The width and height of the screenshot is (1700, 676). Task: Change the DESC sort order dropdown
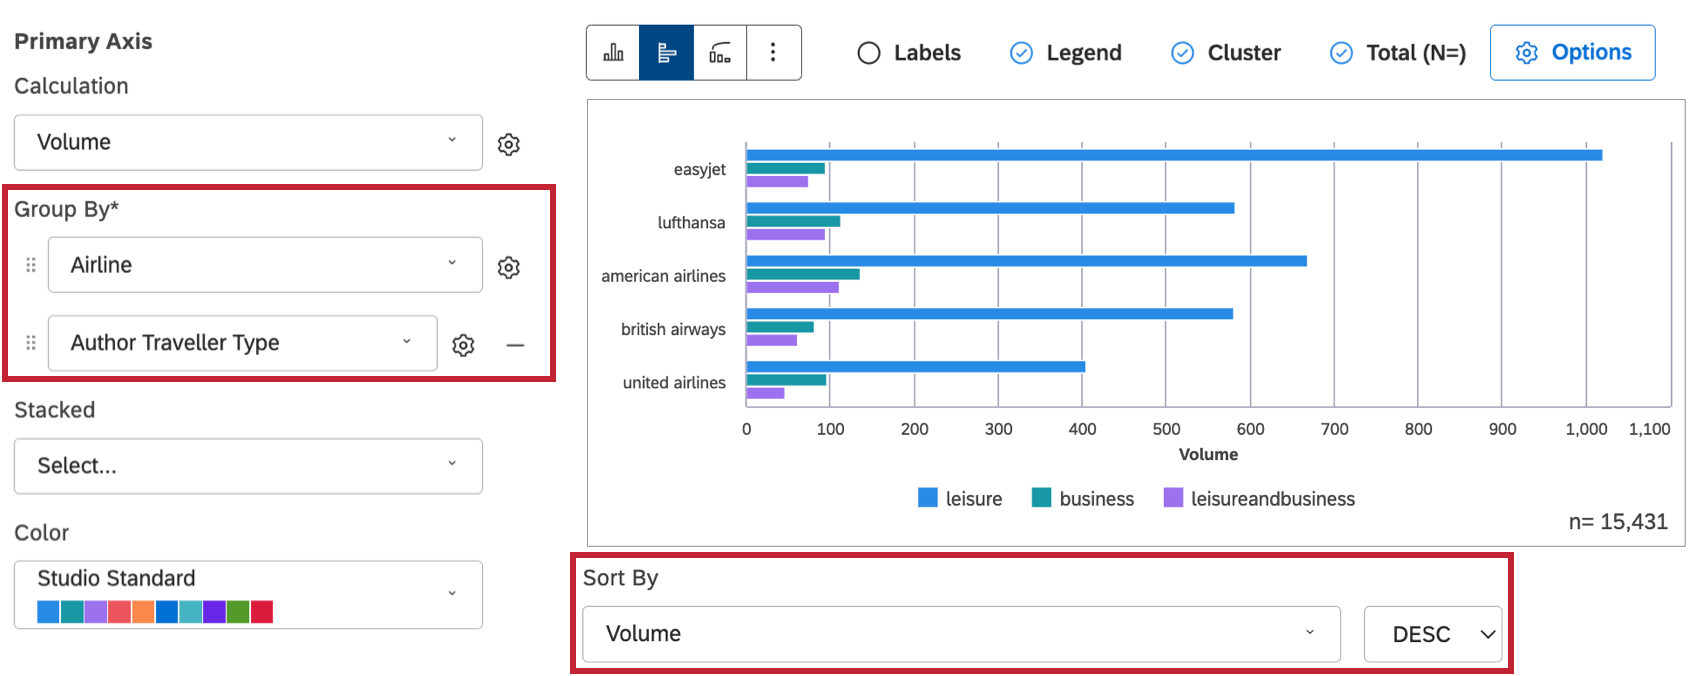pyautogui.click(x=1433, y=634)
